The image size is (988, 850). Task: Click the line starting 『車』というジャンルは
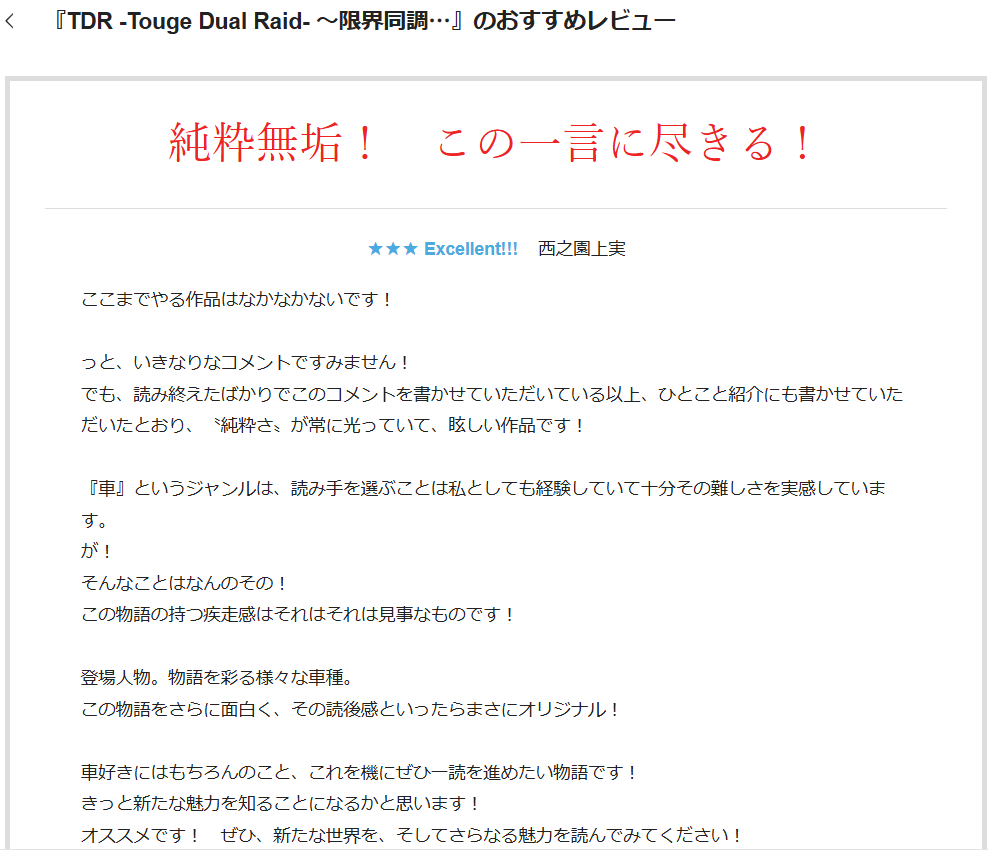483,488
